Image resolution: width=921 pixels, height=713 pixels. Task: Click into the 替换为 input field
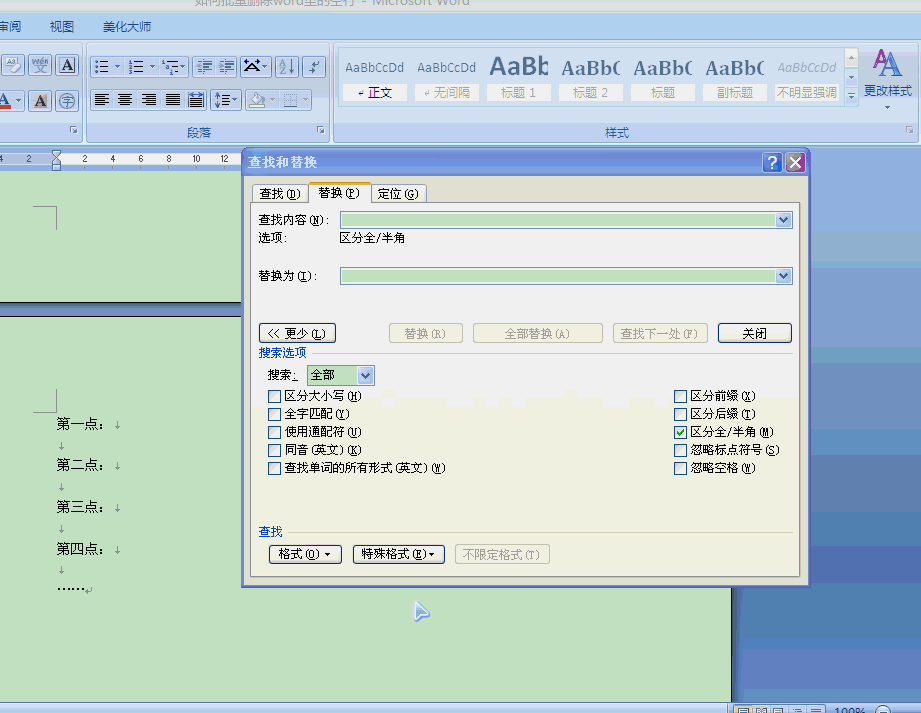558,275
